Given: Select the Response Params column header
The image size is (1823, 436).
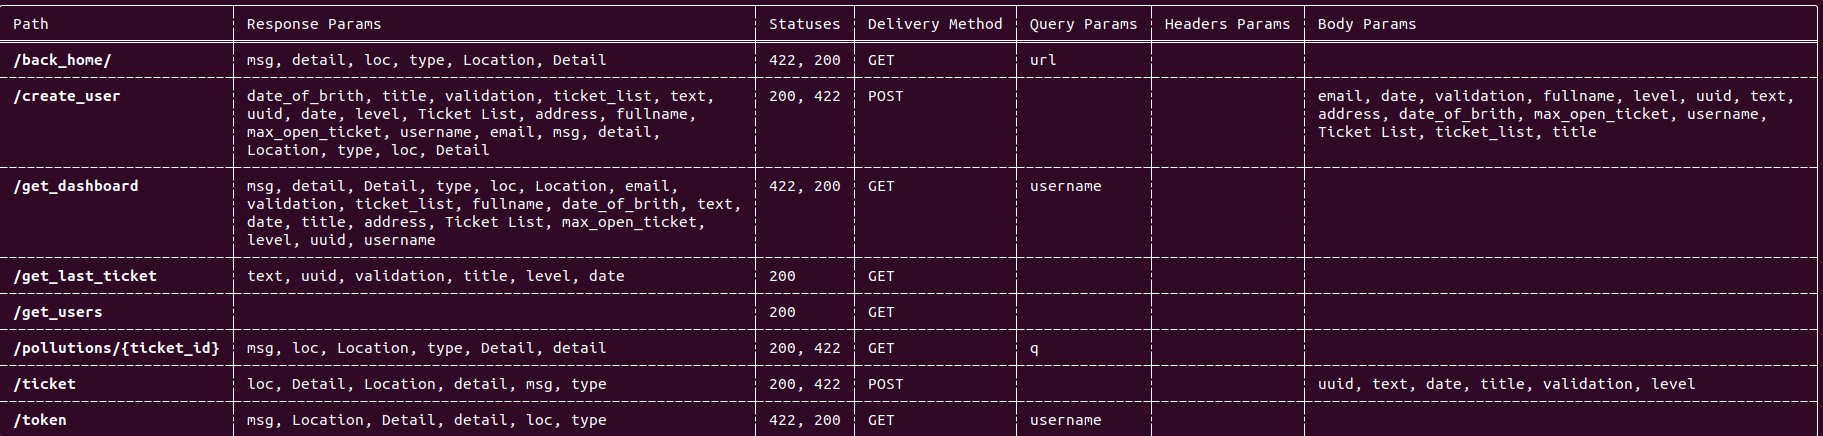Looking at the screenshot, I should (314, 24).
